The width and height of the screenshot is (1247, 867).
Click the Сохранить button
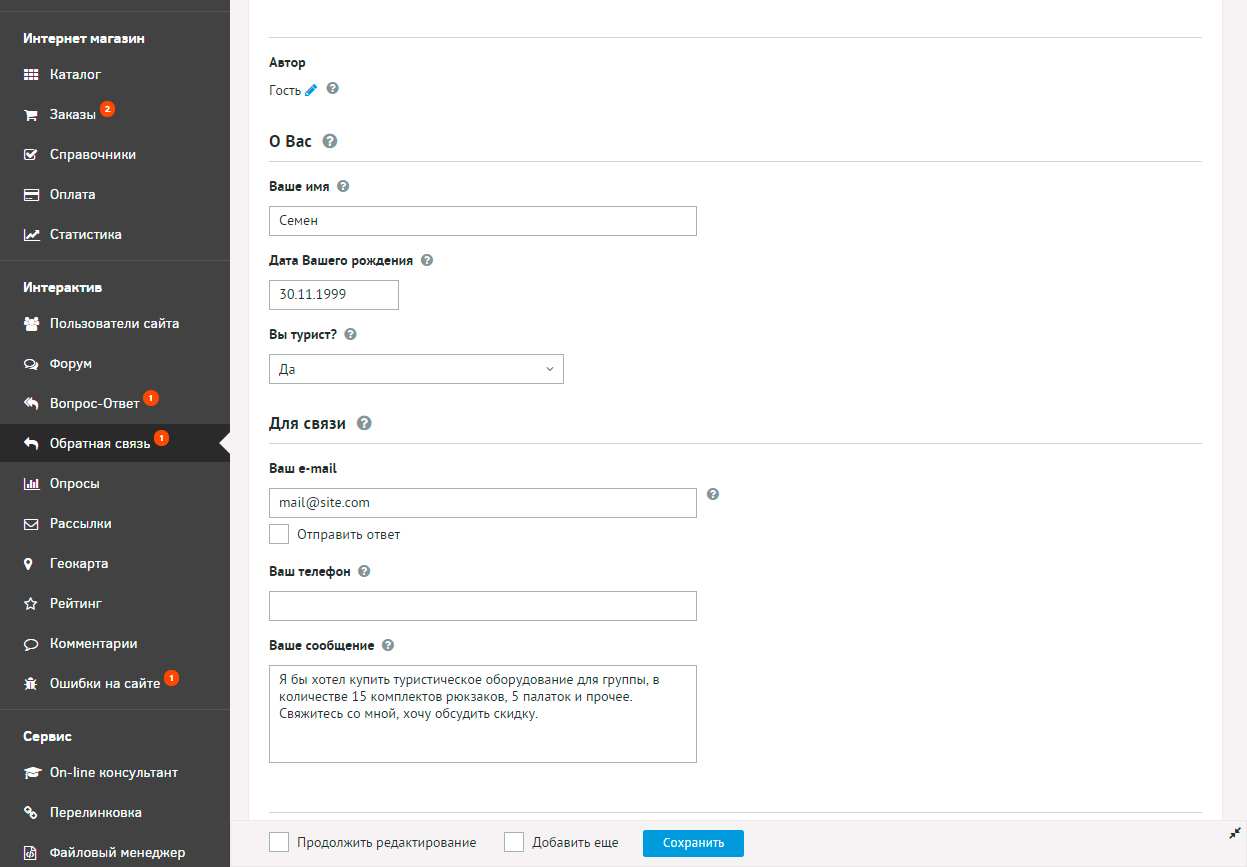pos(693,843)
